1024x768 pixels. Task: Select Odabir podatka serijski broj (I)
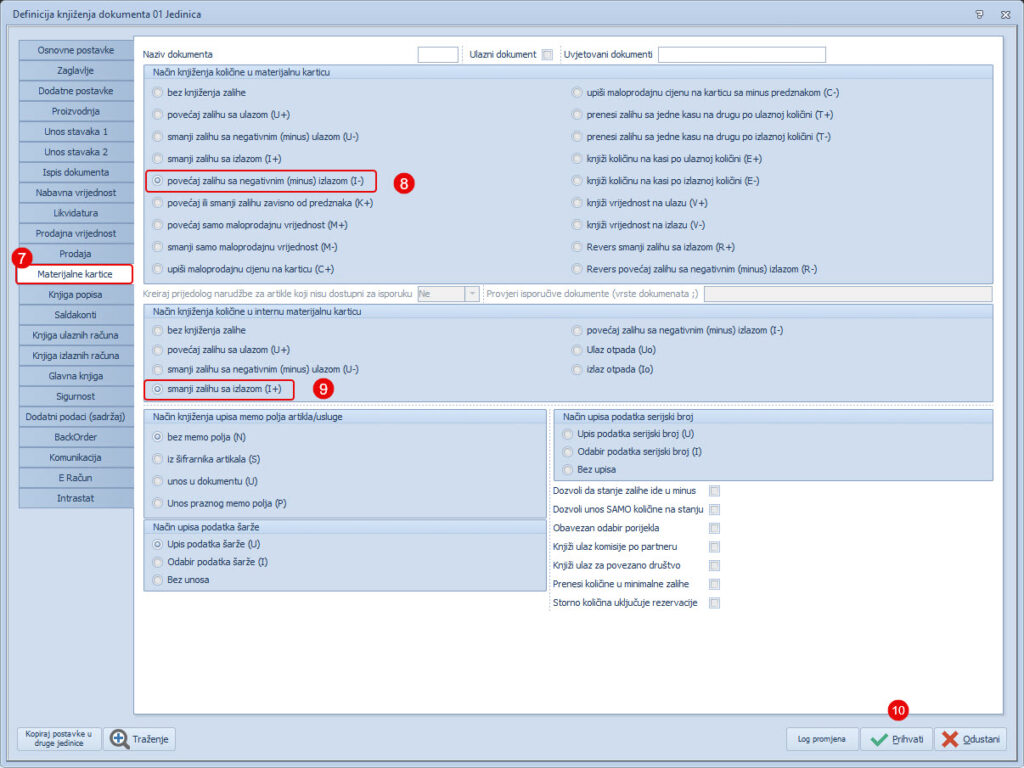(569, 451)
